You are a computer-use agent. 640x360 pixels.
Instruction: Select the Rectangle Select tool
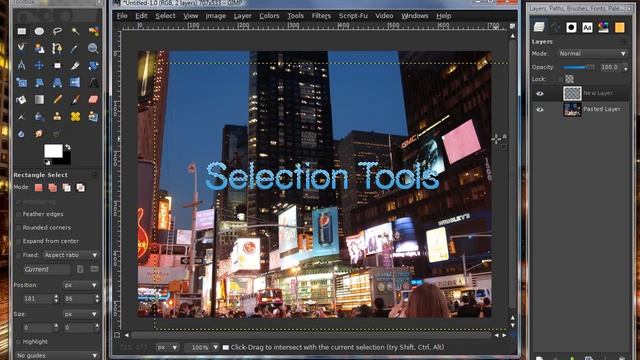click(21, 31)
